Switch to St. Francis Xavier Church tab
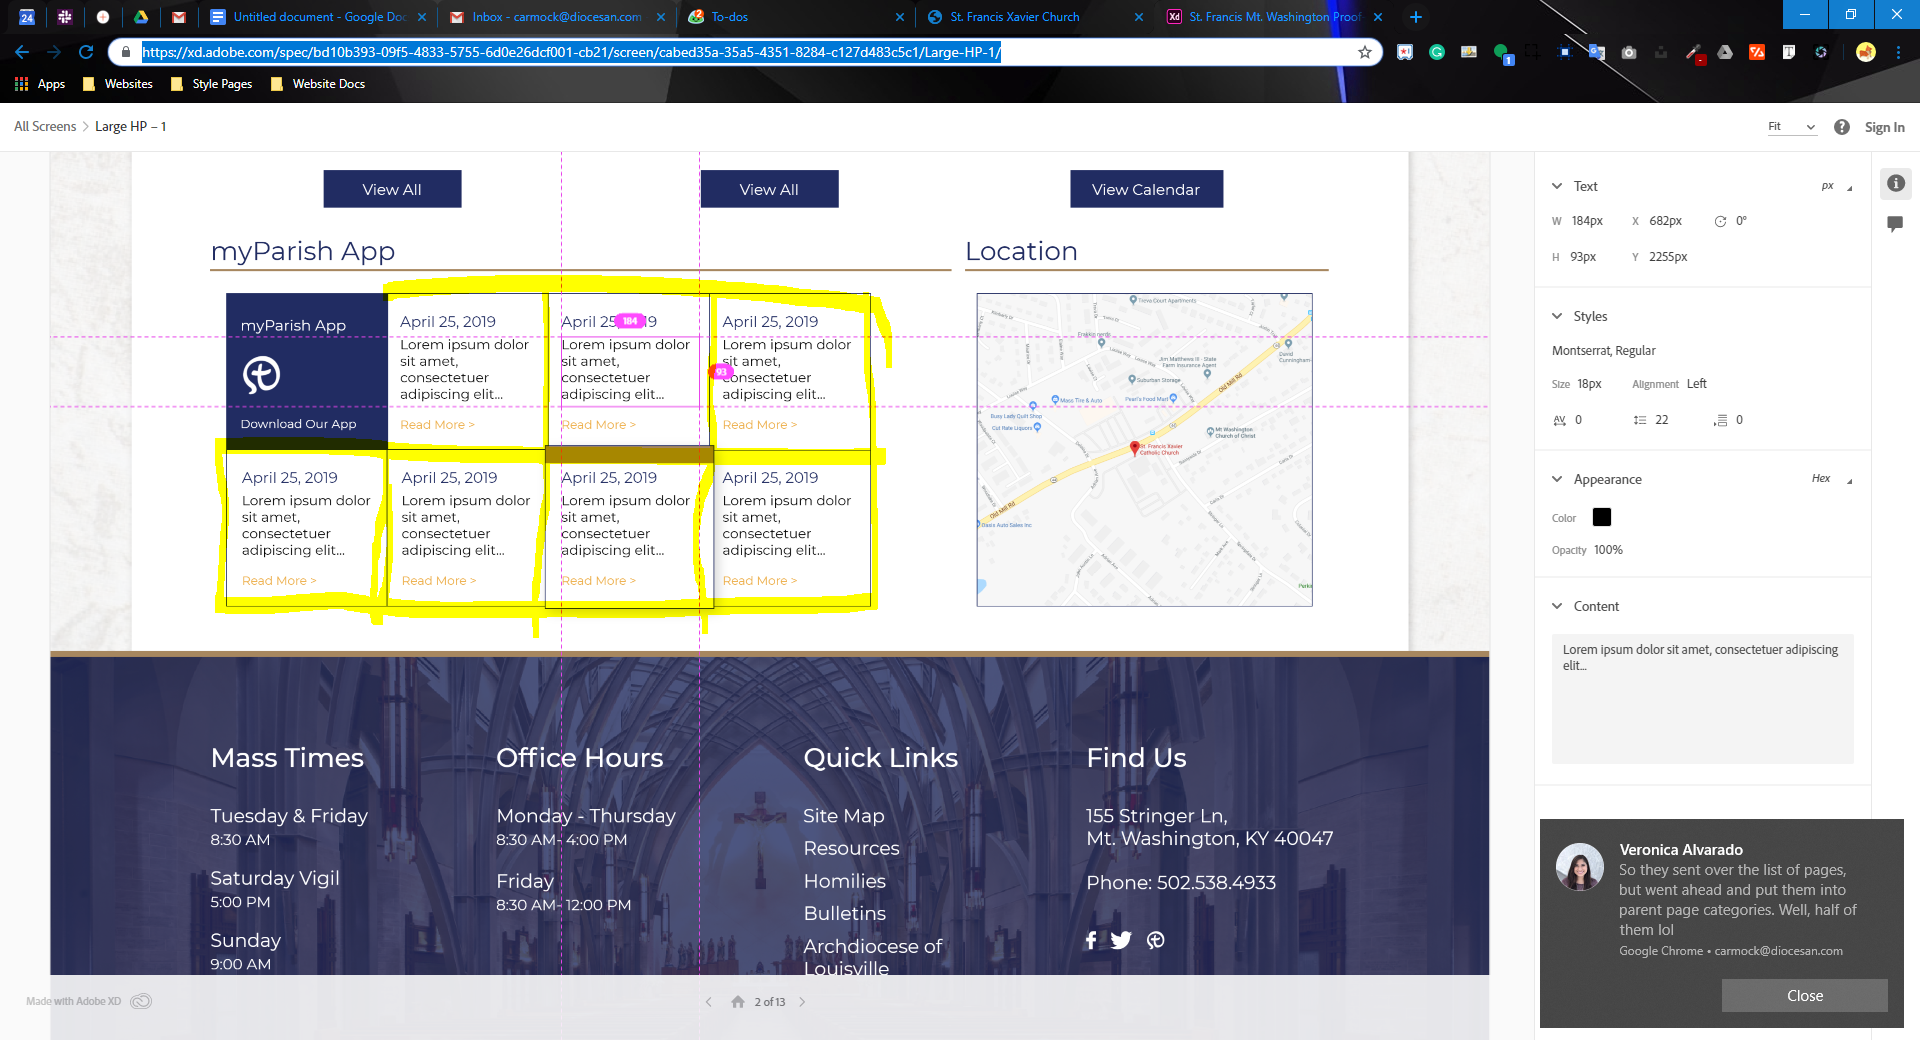This screenshot has height=1040, width=1920. pos(1028,17)
